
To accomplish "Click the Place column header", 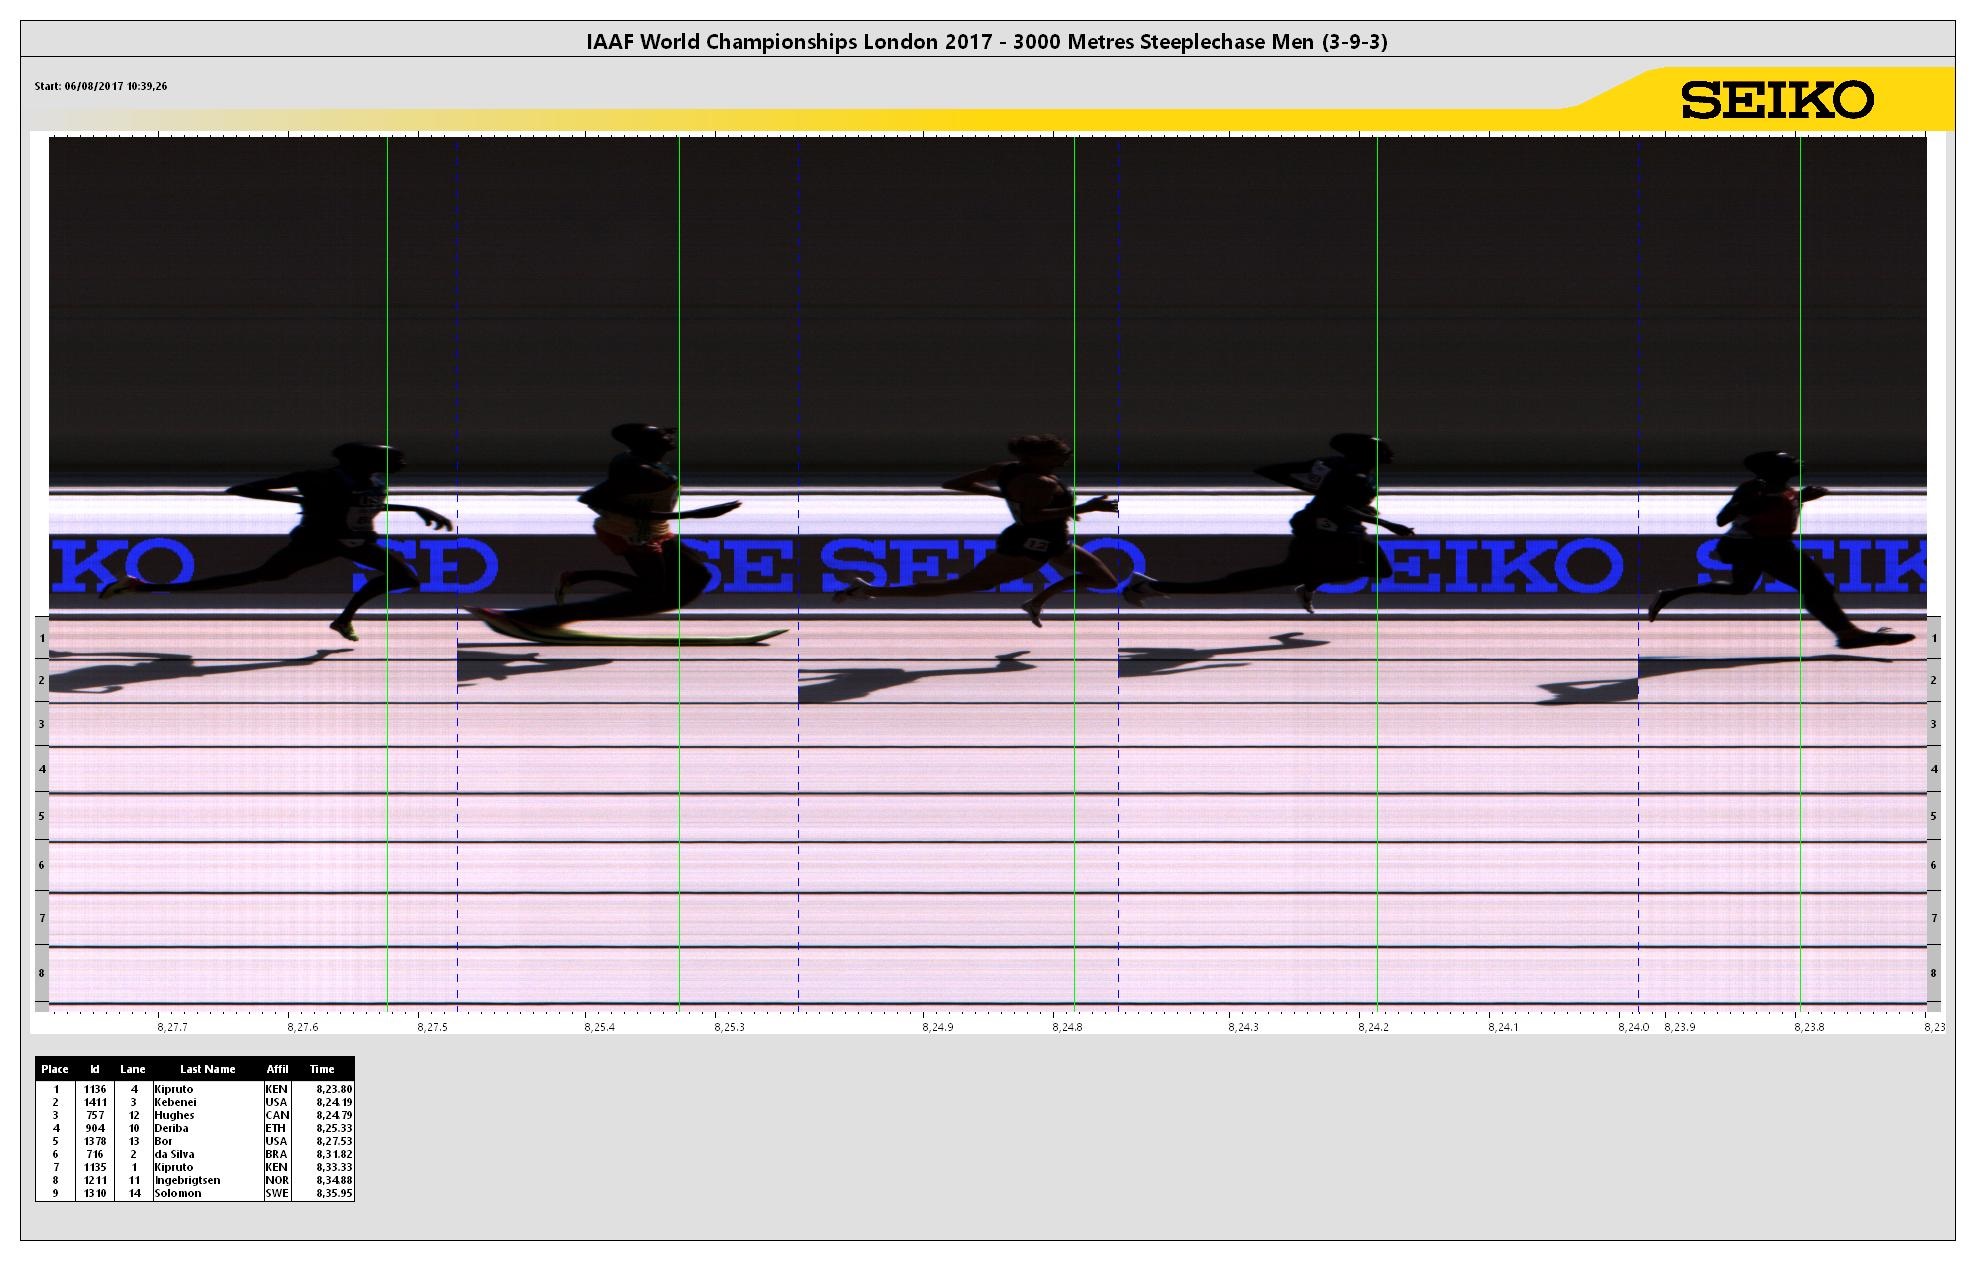I will coord(55,1069).
